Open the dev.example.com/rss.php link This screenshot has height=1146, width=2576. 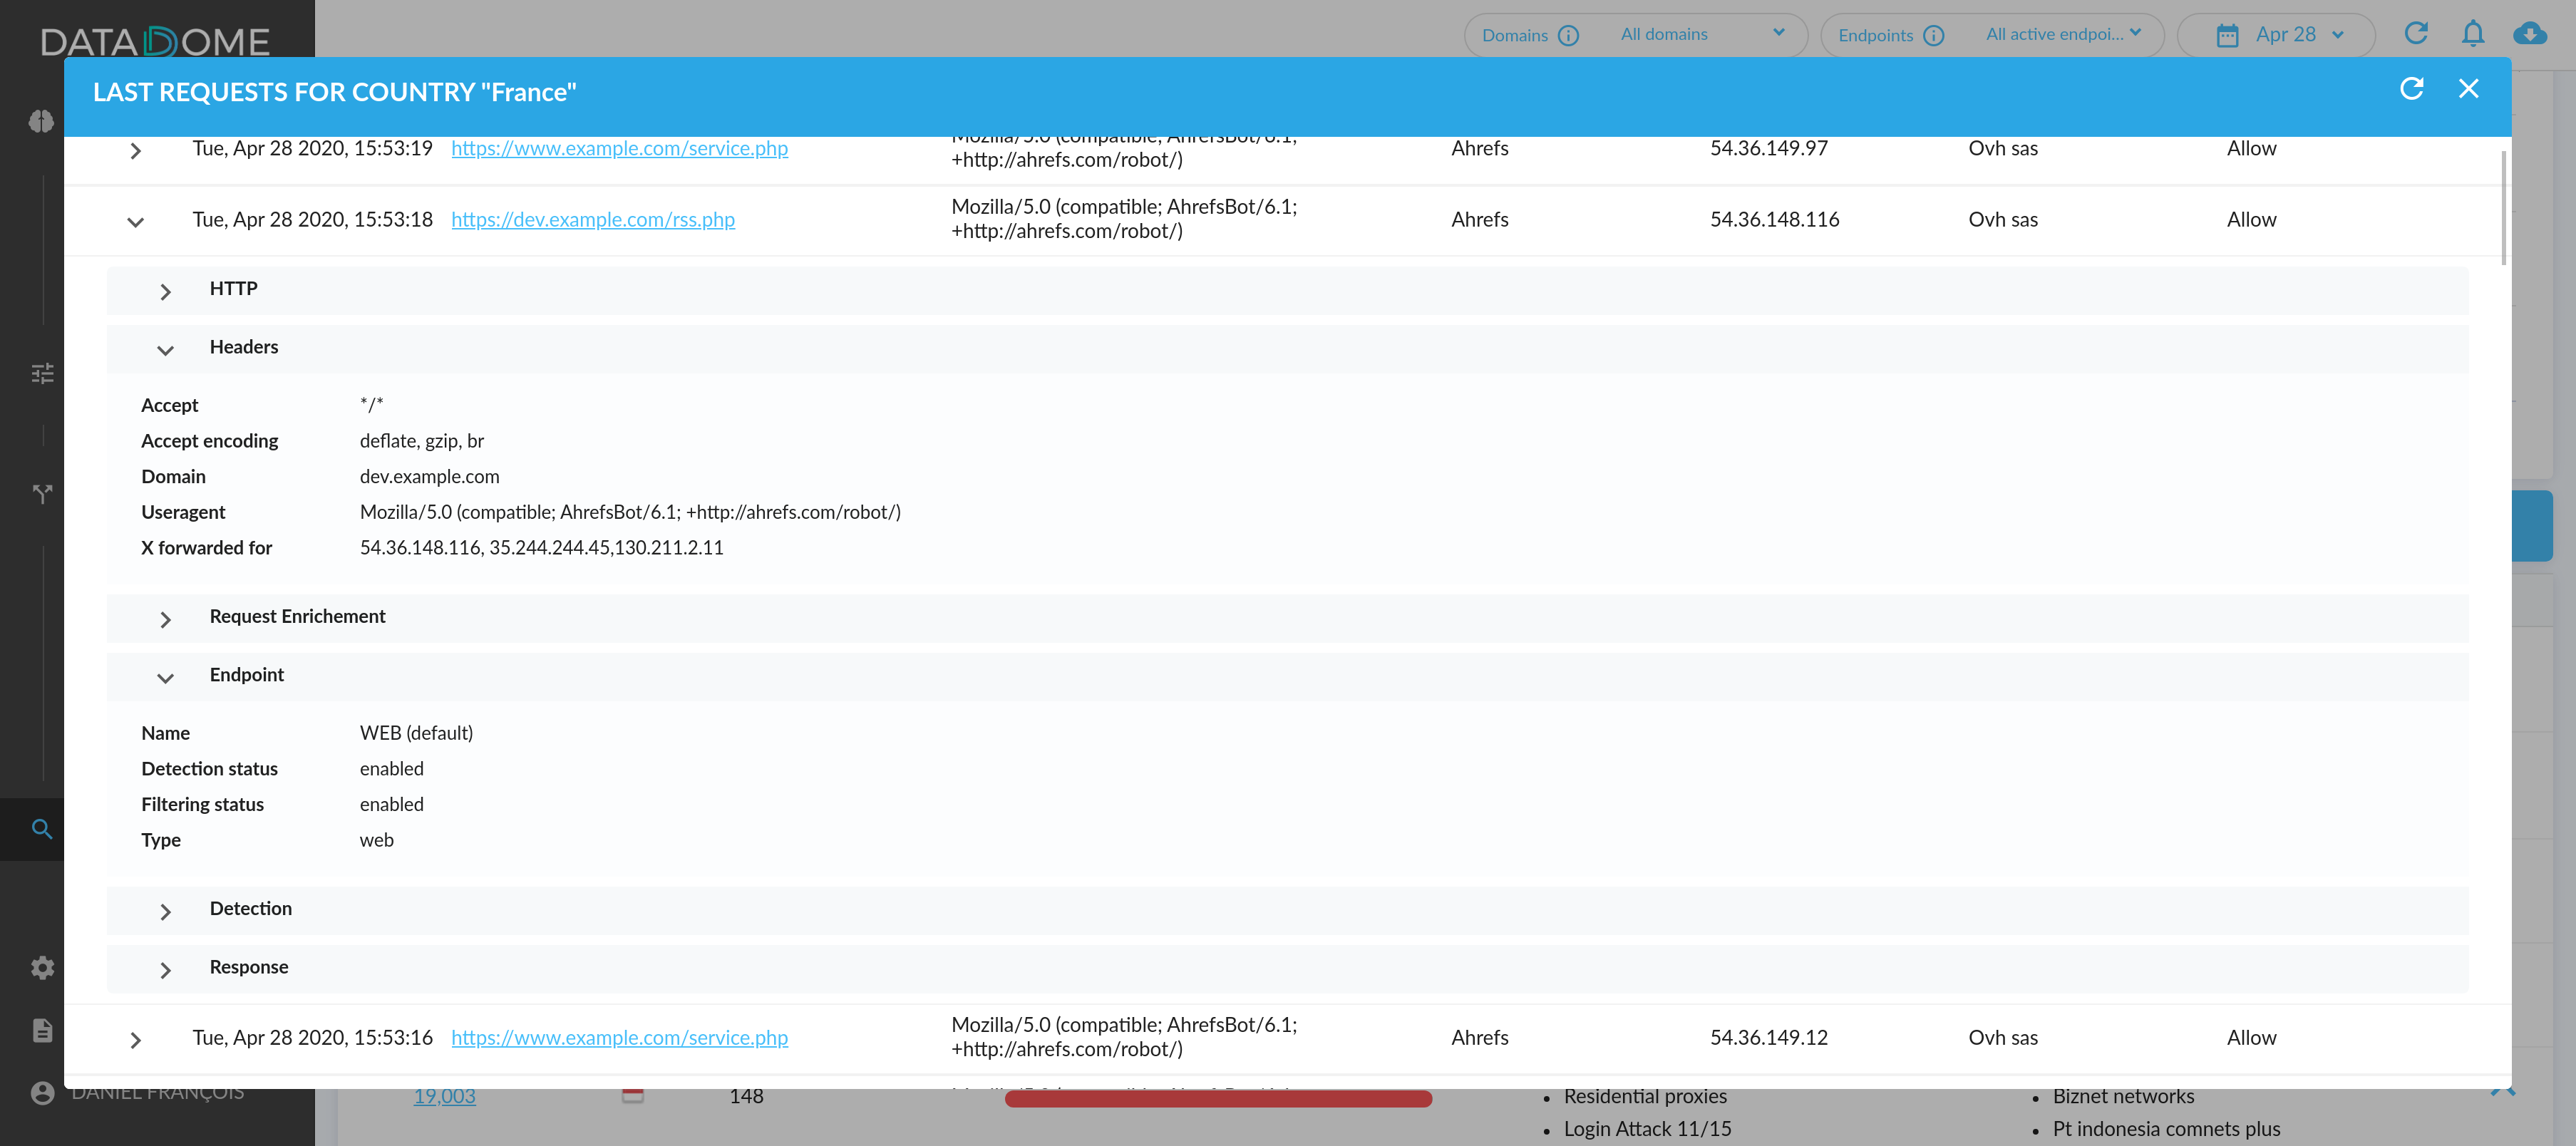click(592, 219)
